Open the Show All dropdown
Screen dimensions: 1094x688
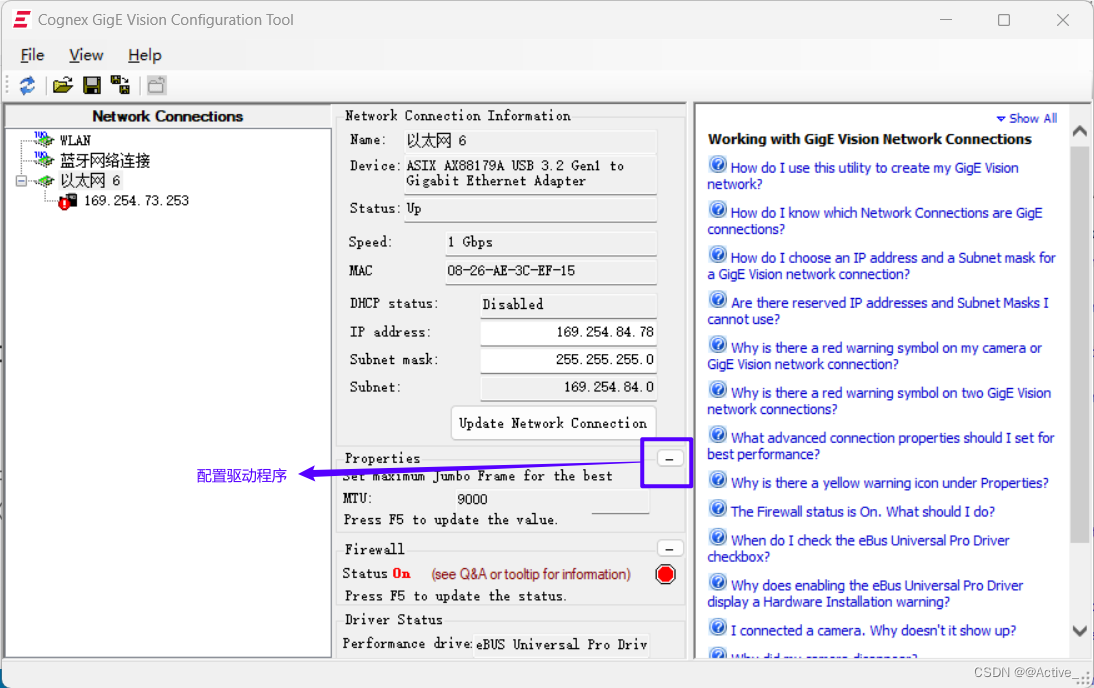click(1026, 118)
